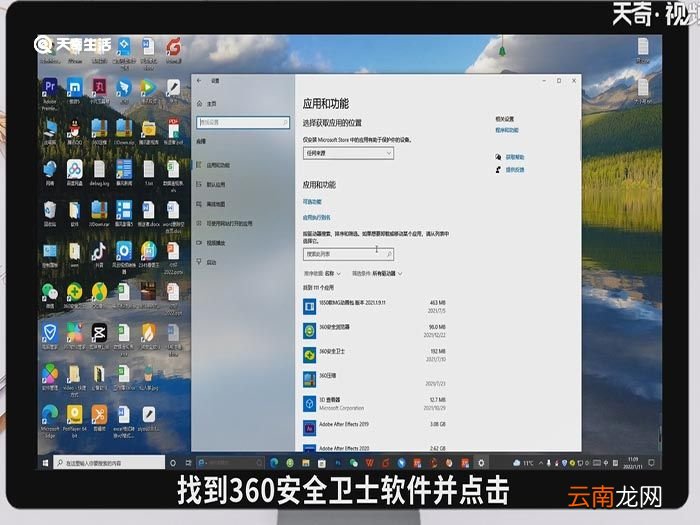Open the app source dropdown under Microsoft Store text
This screenshot has width=700, height=525.
tap(348, 153)
